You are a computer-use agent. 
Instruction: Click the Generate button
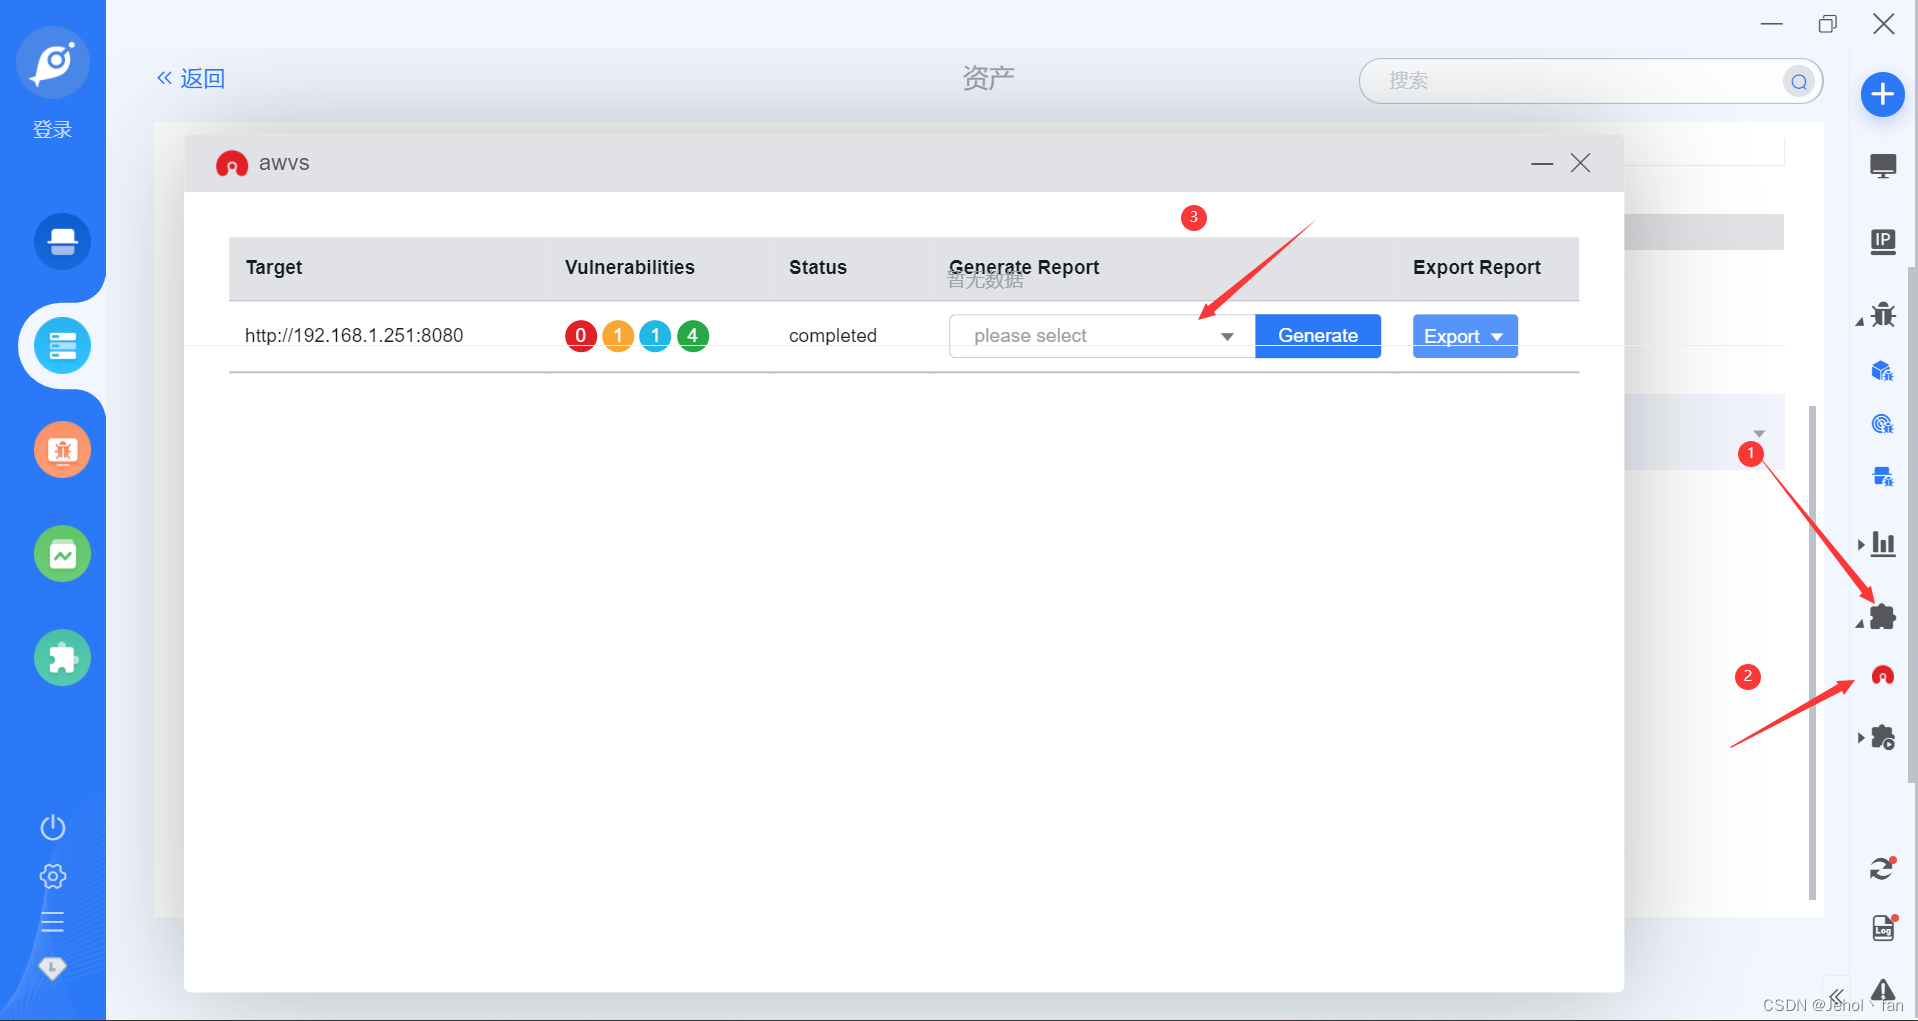point(1318,336)
